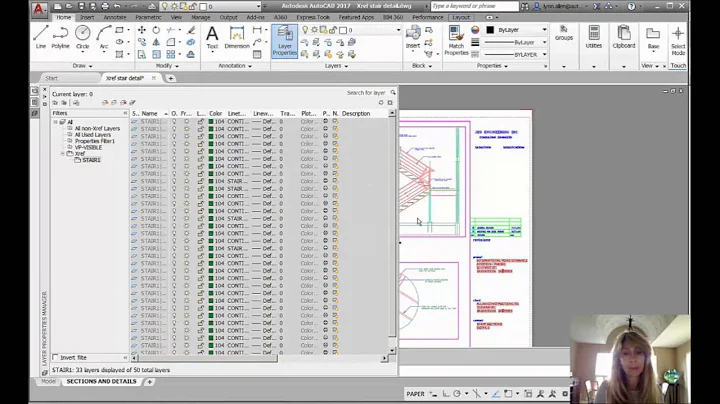Switch to the Insert ribbon tab
The width and height of the screenshot is (720, 404).
click(x=87, y=17)
